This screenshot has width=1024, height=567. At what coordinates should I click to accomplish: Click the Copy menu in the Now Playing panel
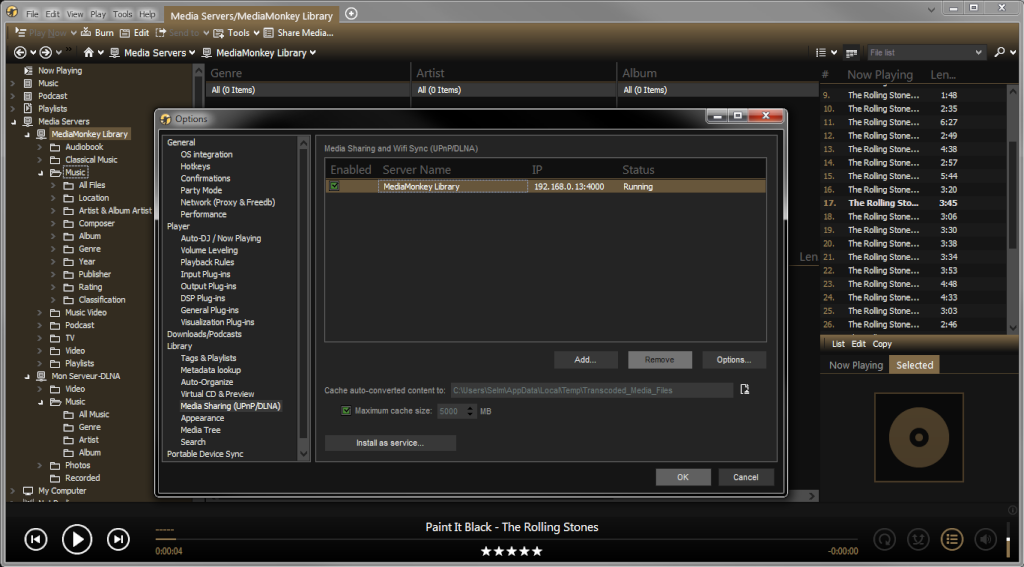coord(882,344)
